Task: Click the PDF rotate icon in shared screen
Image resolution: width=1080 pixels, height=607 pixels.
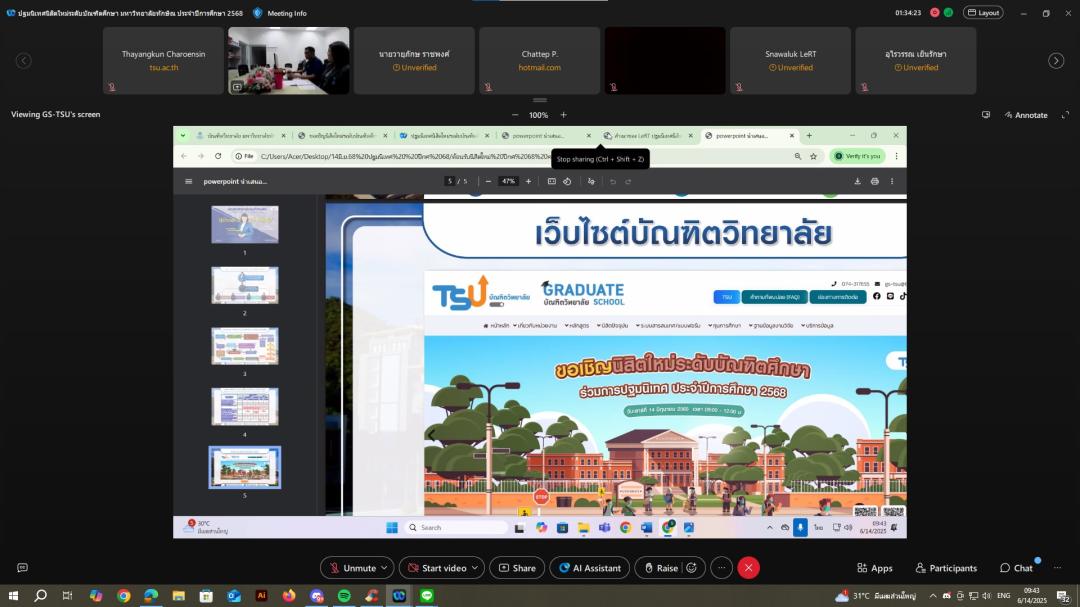Action: tap(568, 182)
